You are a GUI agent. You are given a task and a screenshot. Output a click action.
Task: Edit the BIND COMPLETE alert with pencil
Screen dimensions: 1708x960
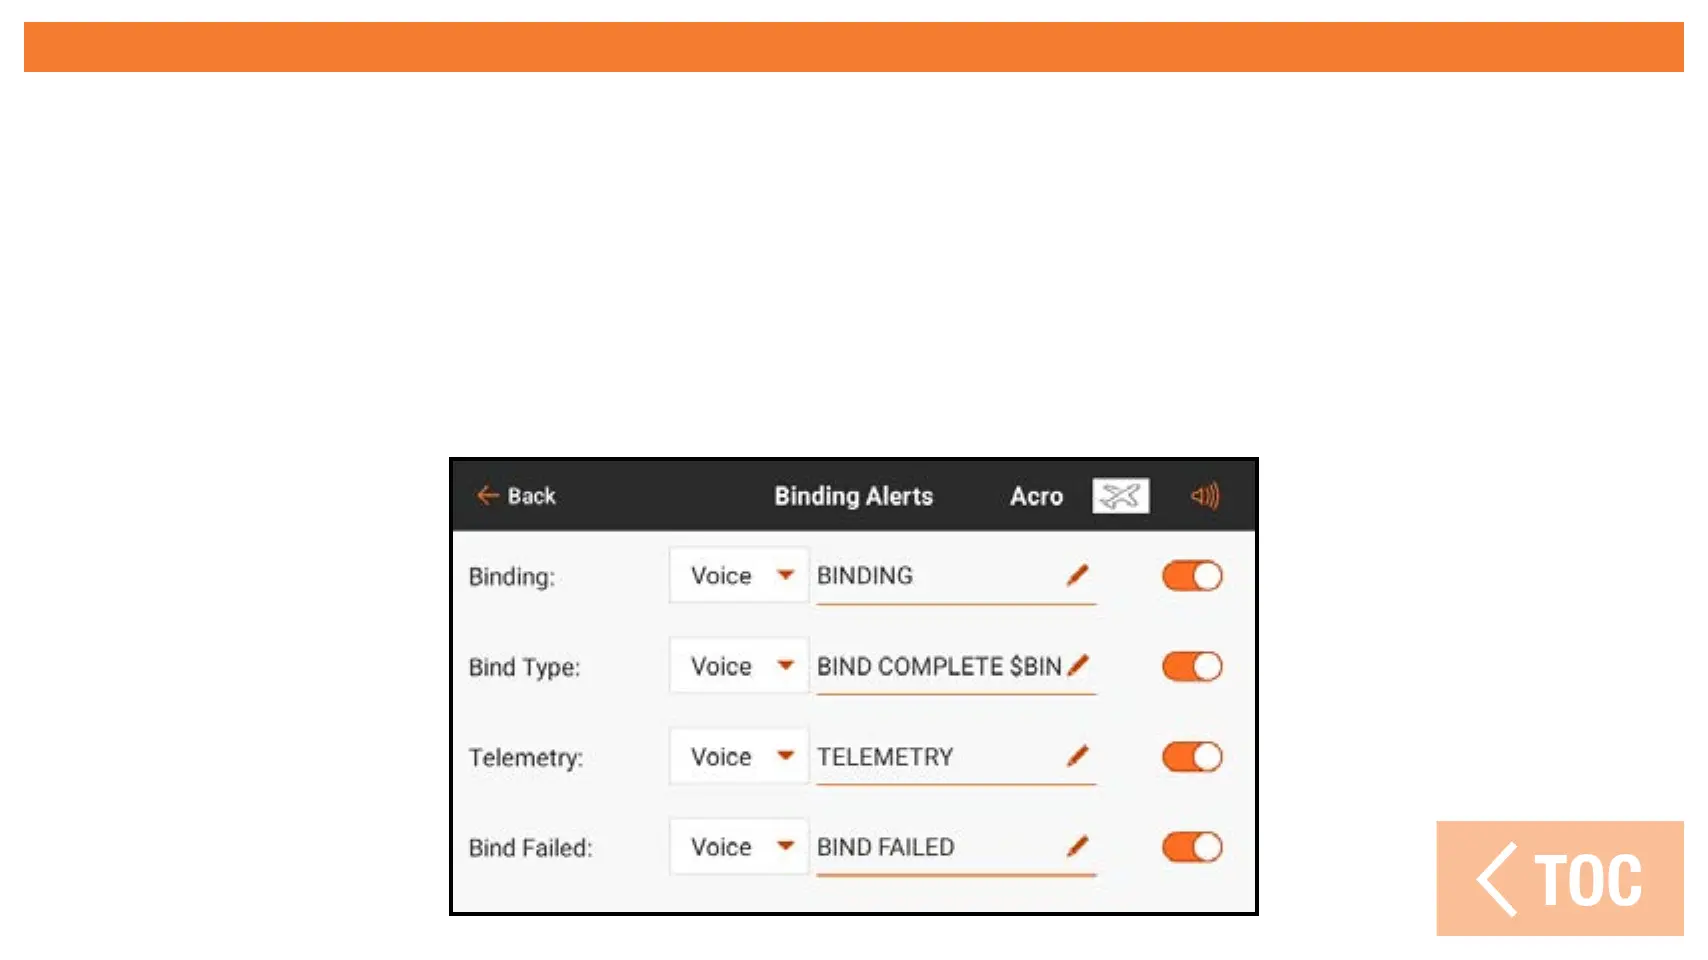click(1078, 665)
